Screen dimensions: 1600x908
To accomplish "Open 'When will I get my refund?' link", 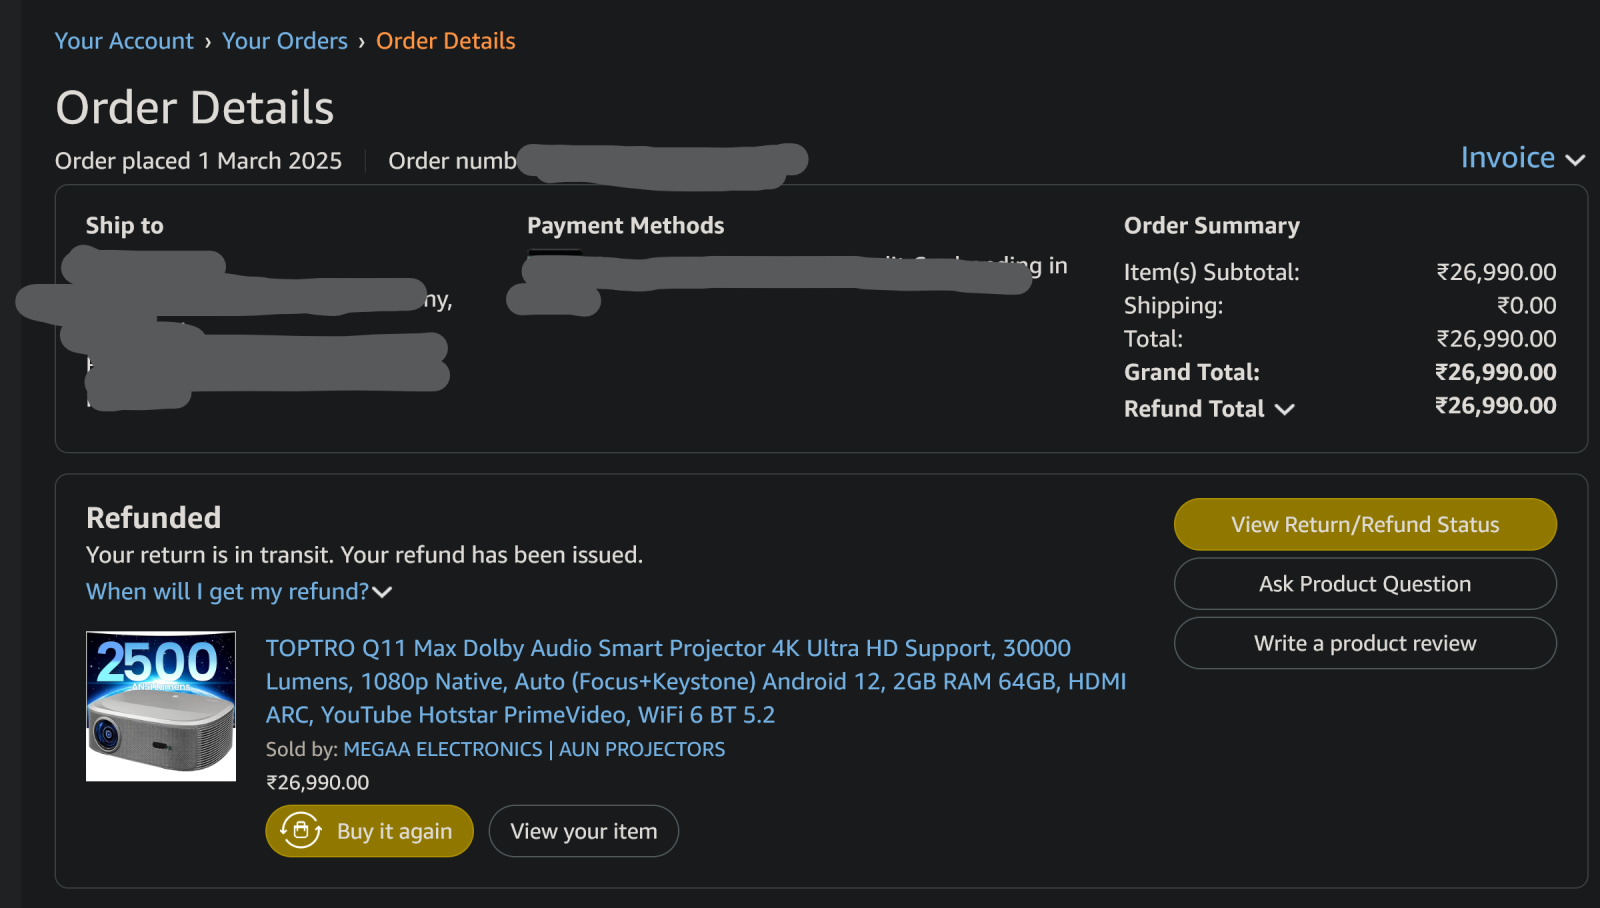I will [x=227, y=592].
